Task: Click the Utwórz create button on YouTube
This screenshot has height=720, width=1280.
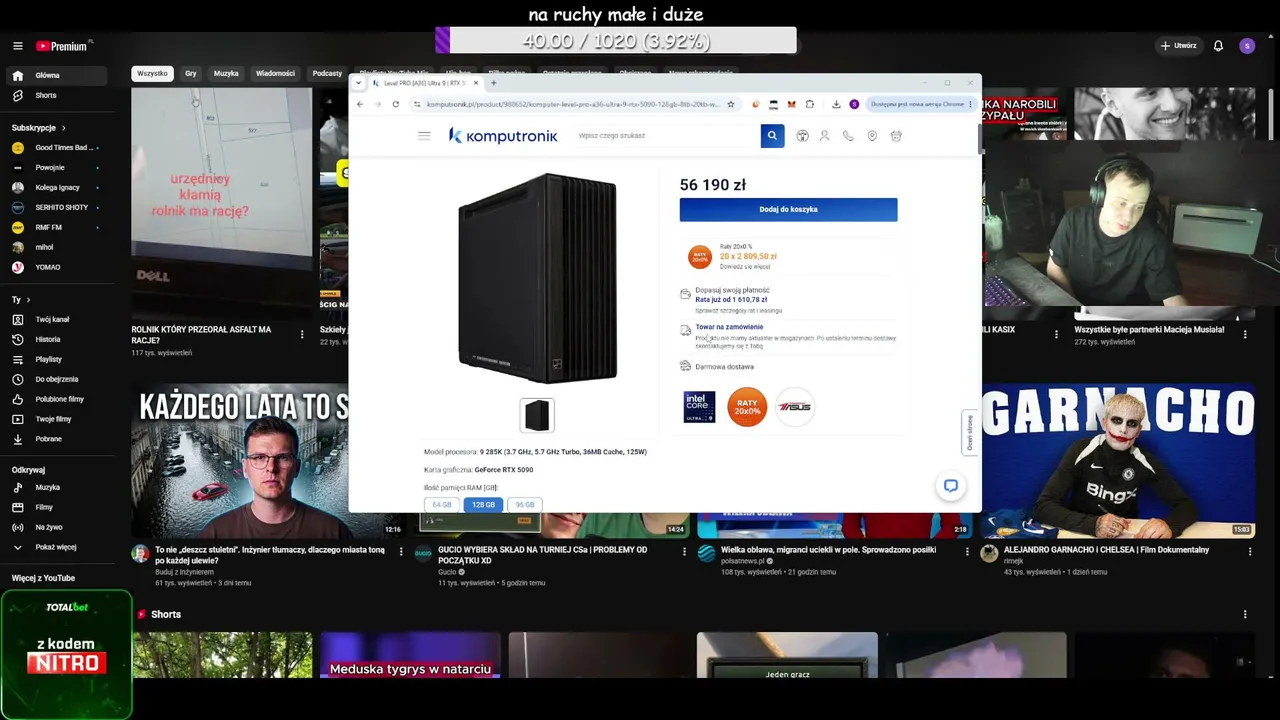Action: click(x=1178, y=46)
